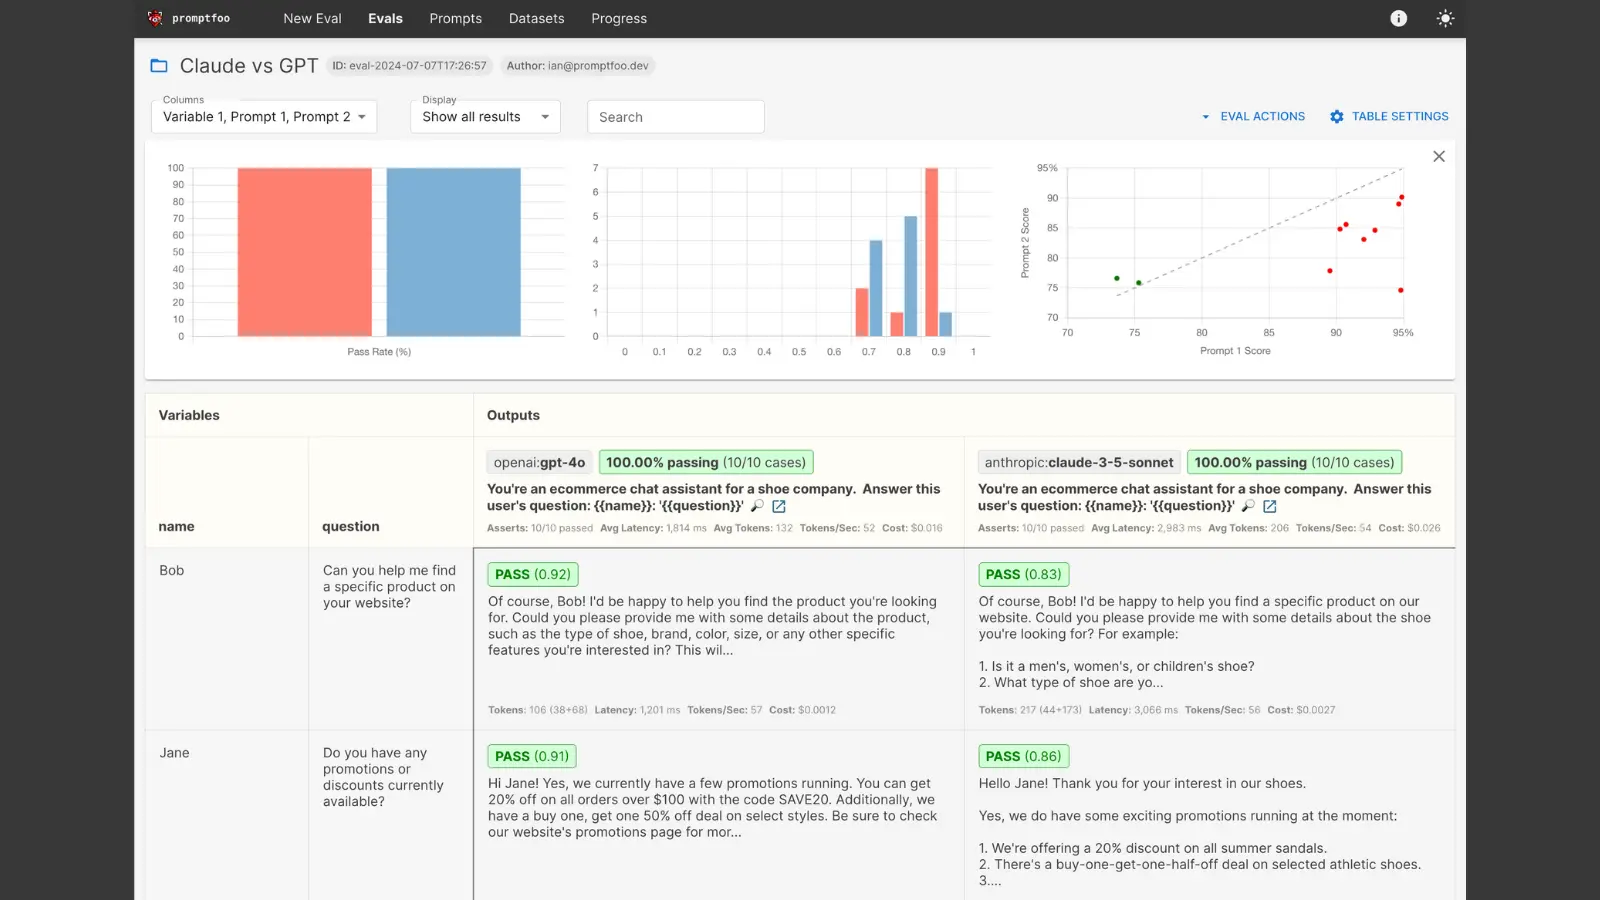Close the charts panel
Image resolution: width=1600 pixels, height=900 pixels.
(1438, 156)
